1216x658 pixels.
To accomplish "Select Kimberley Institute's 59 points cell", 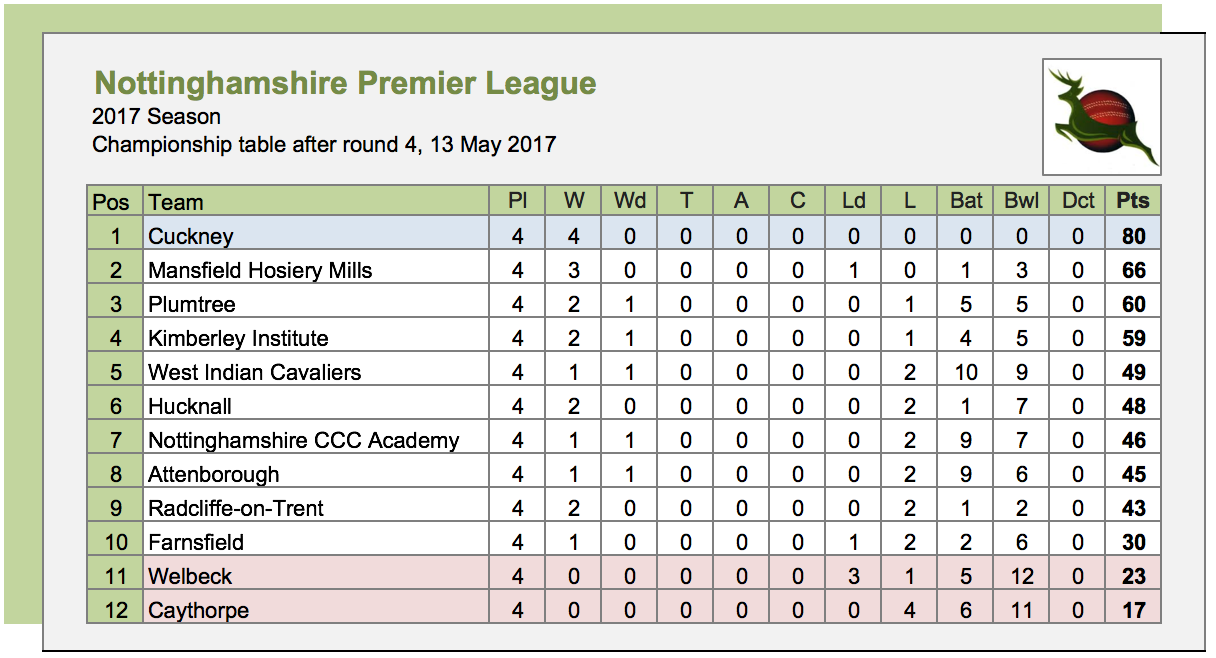I will click(x=1133, y=338).
